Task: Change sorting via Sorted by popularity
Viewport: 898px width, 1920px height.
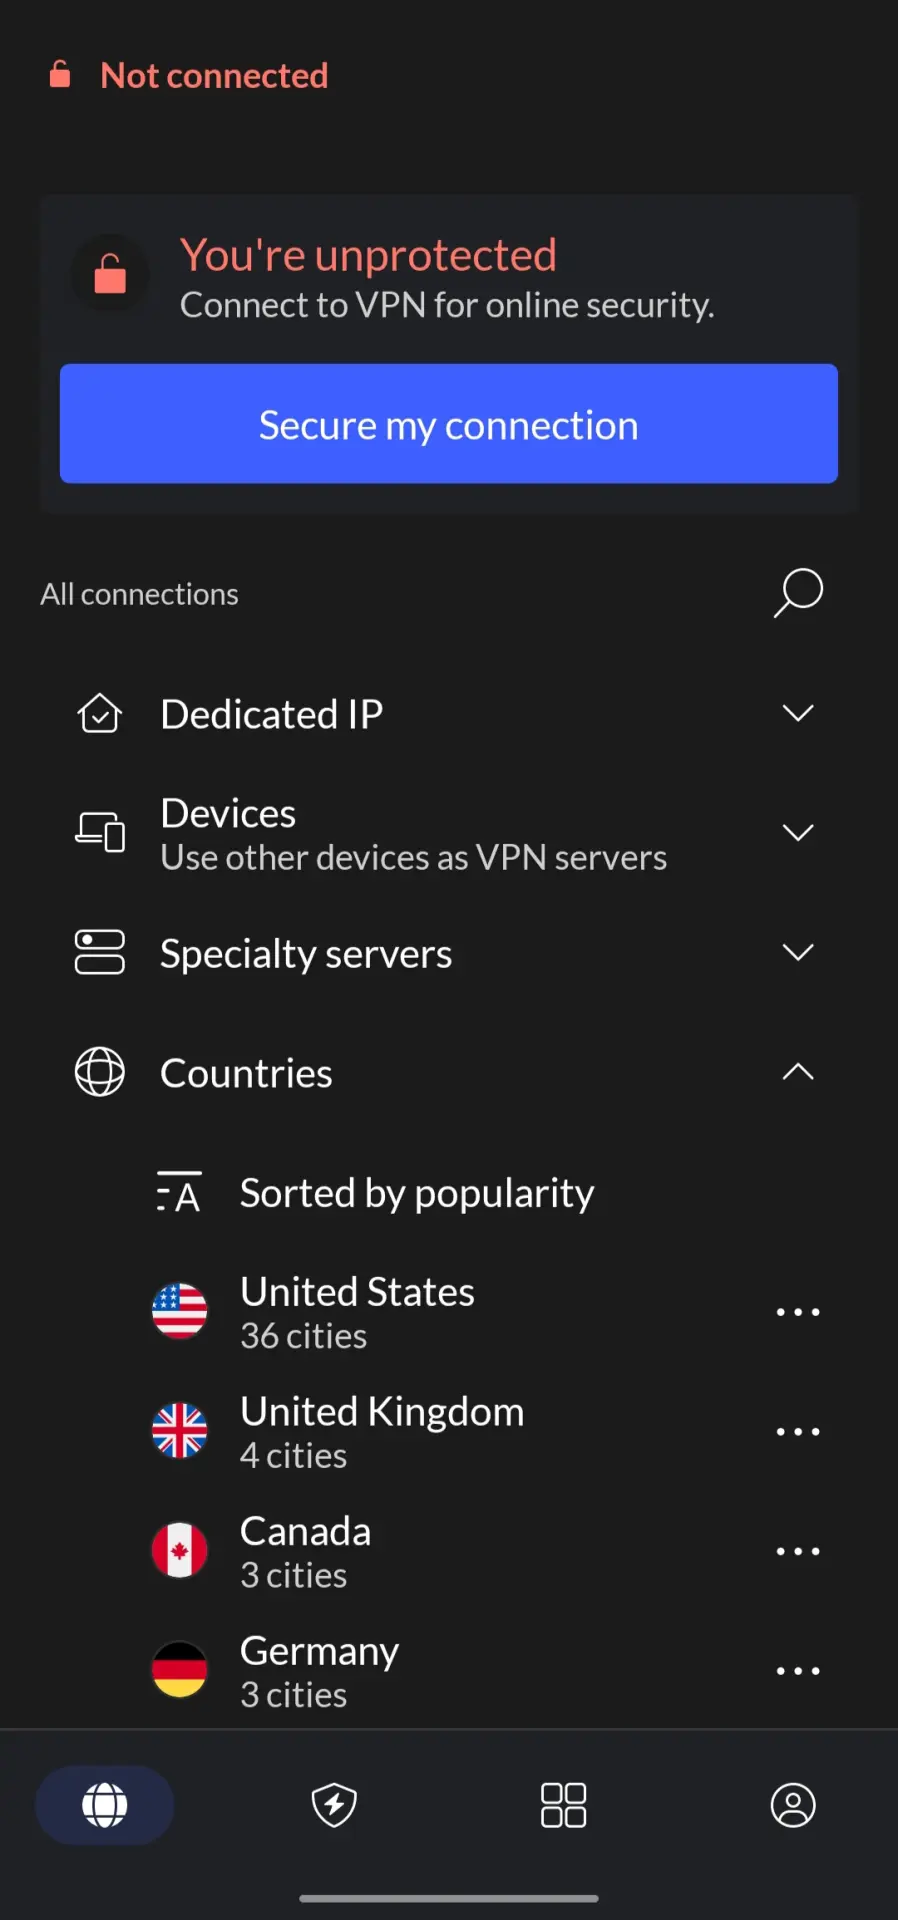Action: click(x=417, y=1193)
